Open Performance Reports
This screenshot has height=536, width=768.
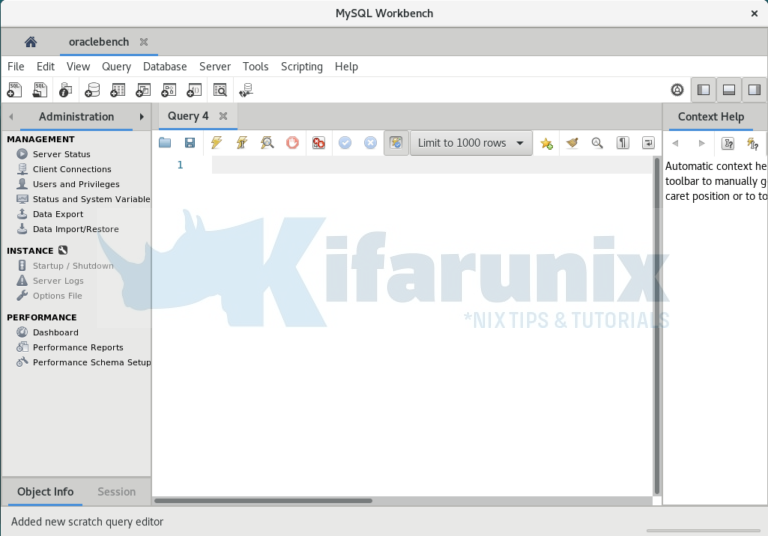(x=78, y=347)
